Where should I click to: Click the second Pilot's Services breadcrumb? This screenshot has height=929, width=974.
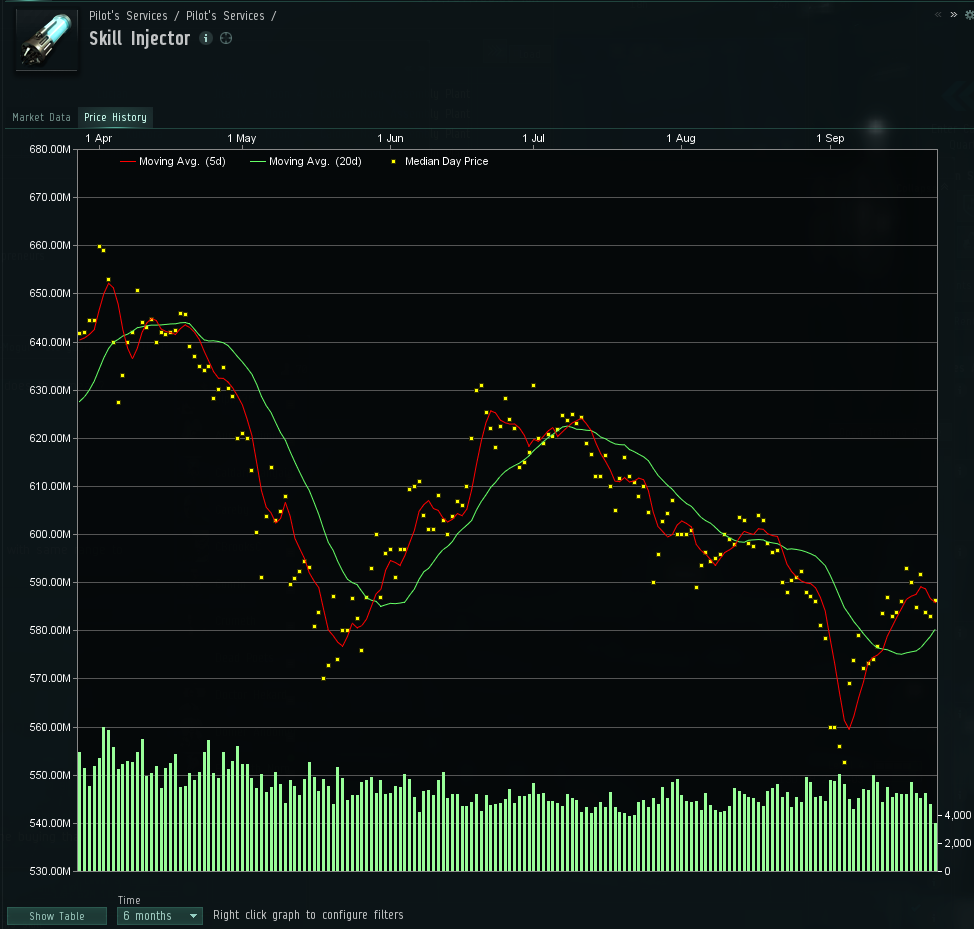tap(225, 16)
